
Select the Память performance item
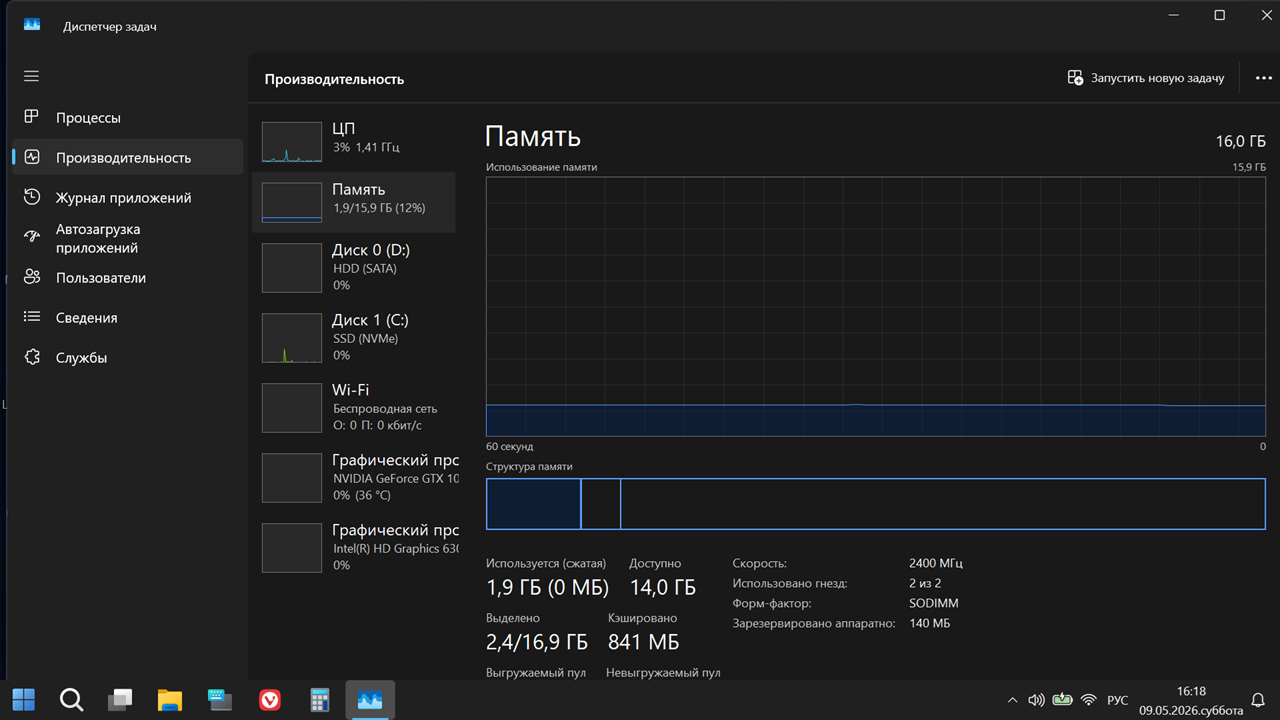tap(354, 202)
